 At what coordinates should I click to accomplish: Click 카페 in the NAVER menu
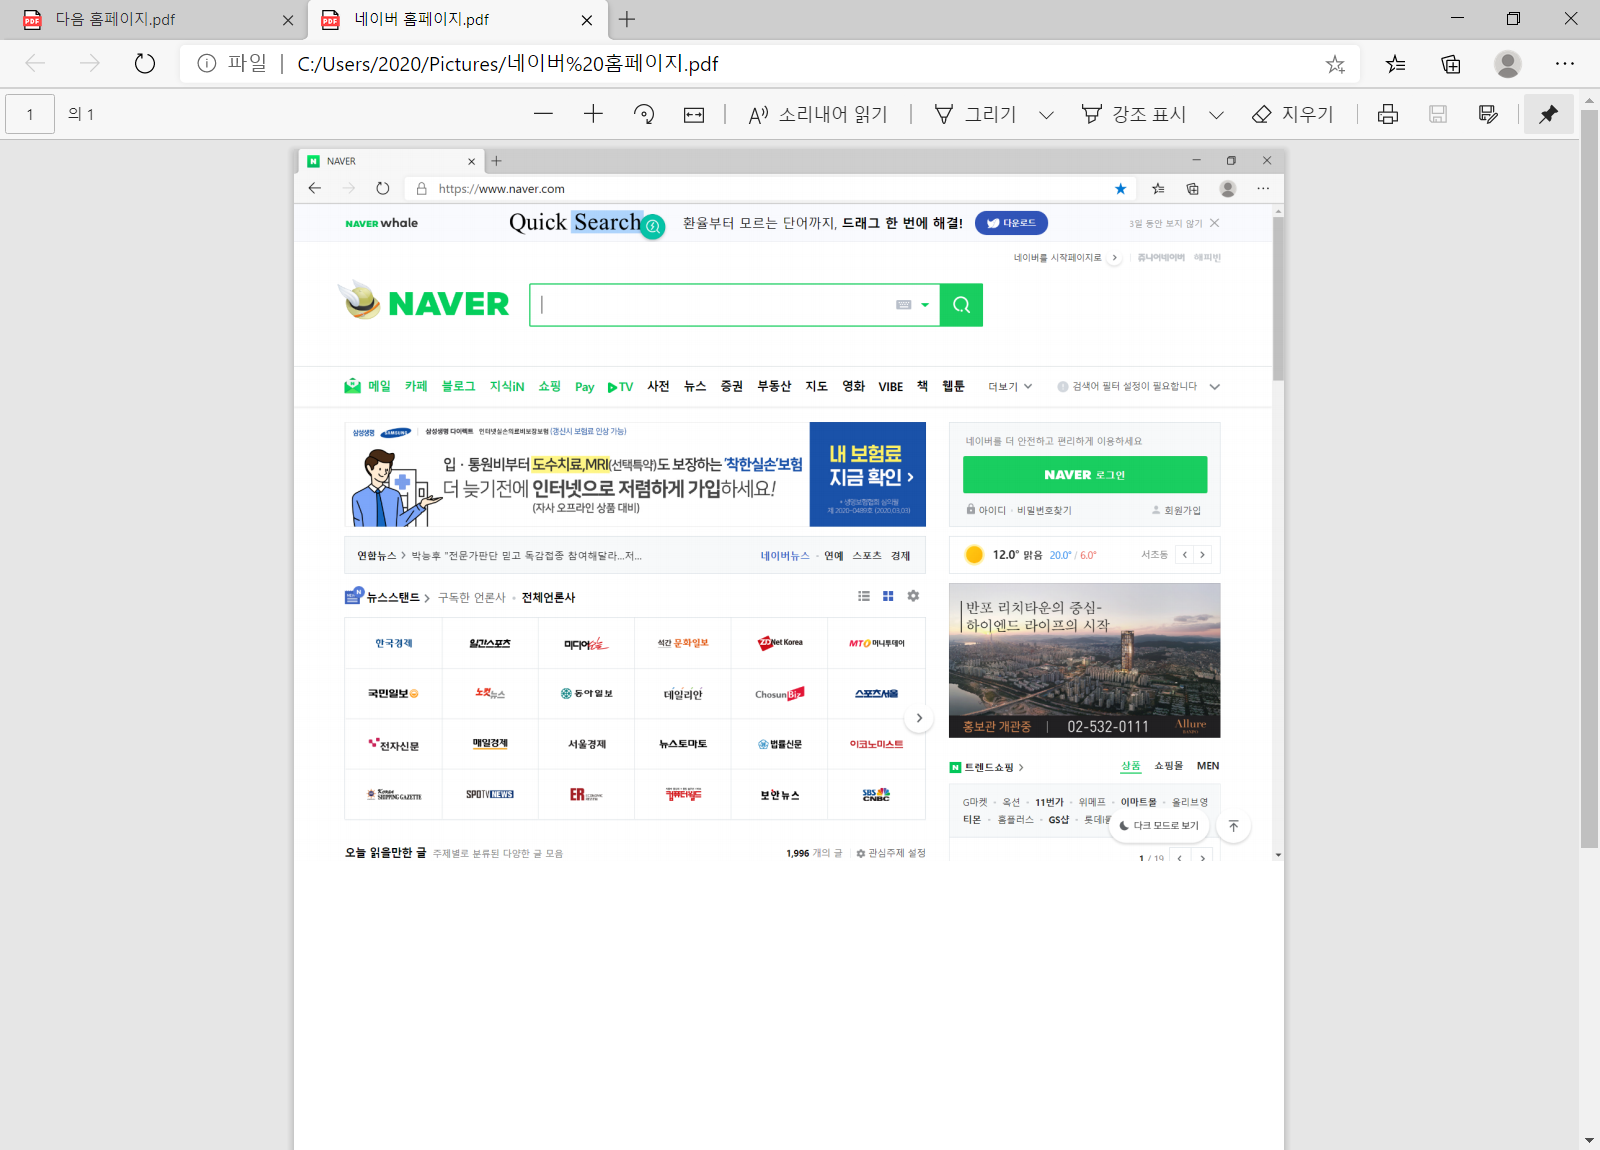click(416, 386)
